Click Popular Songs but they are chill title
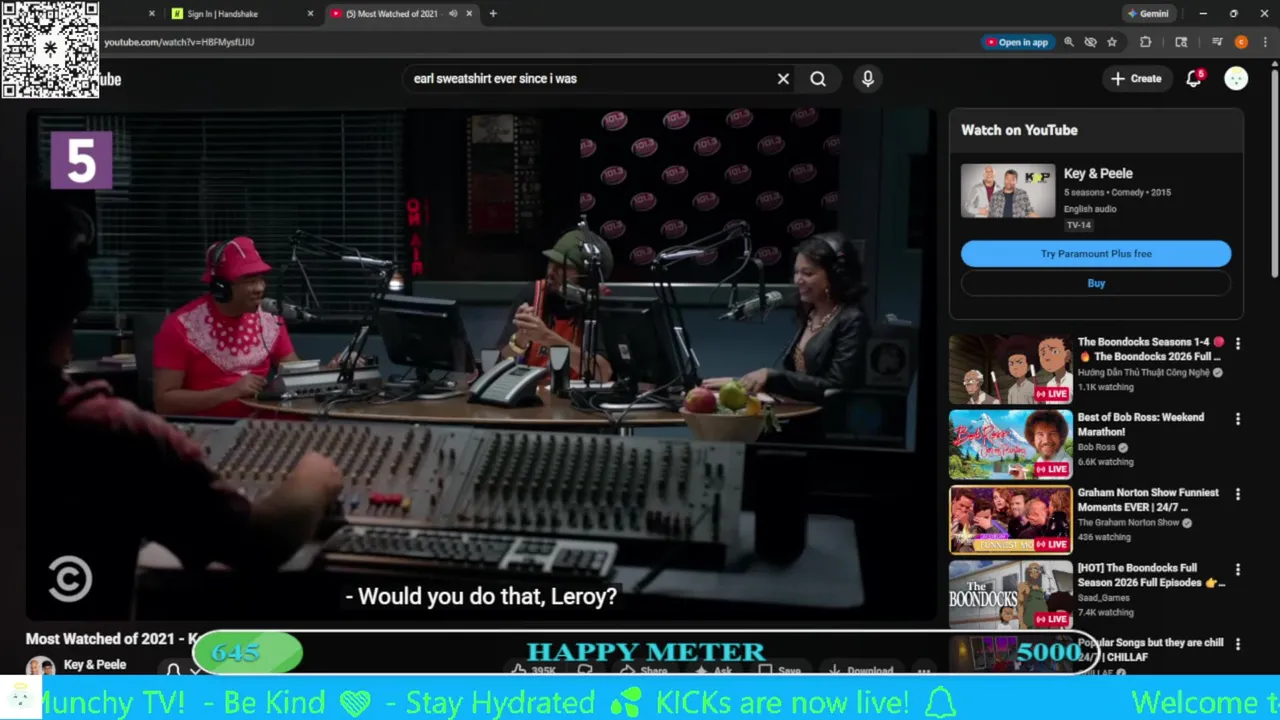Viewport: 1280px width, 720px height. [x=1150, y=650]
